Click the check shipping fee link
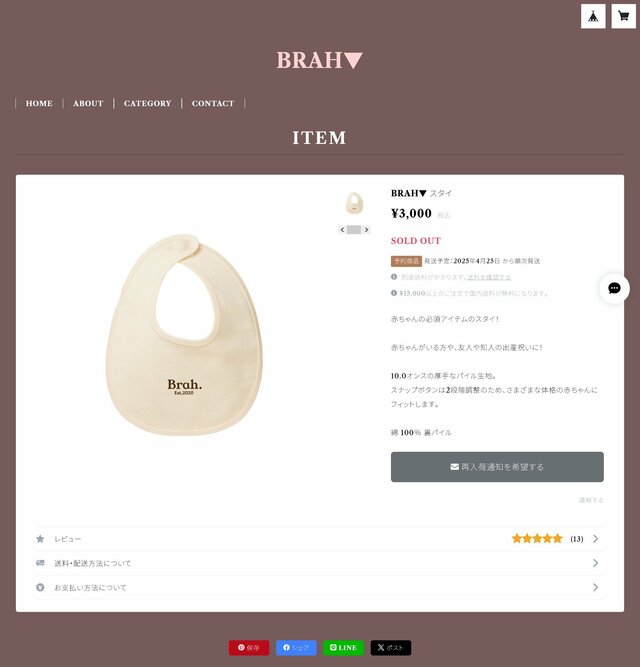640x667 pixels. 489,277
